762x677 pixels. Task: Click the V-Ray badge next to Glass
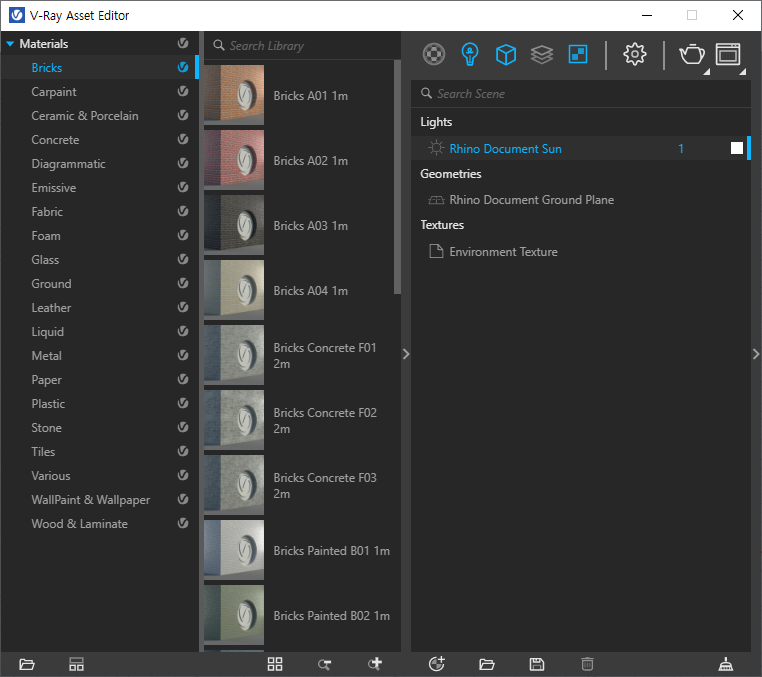pos(183,259)
